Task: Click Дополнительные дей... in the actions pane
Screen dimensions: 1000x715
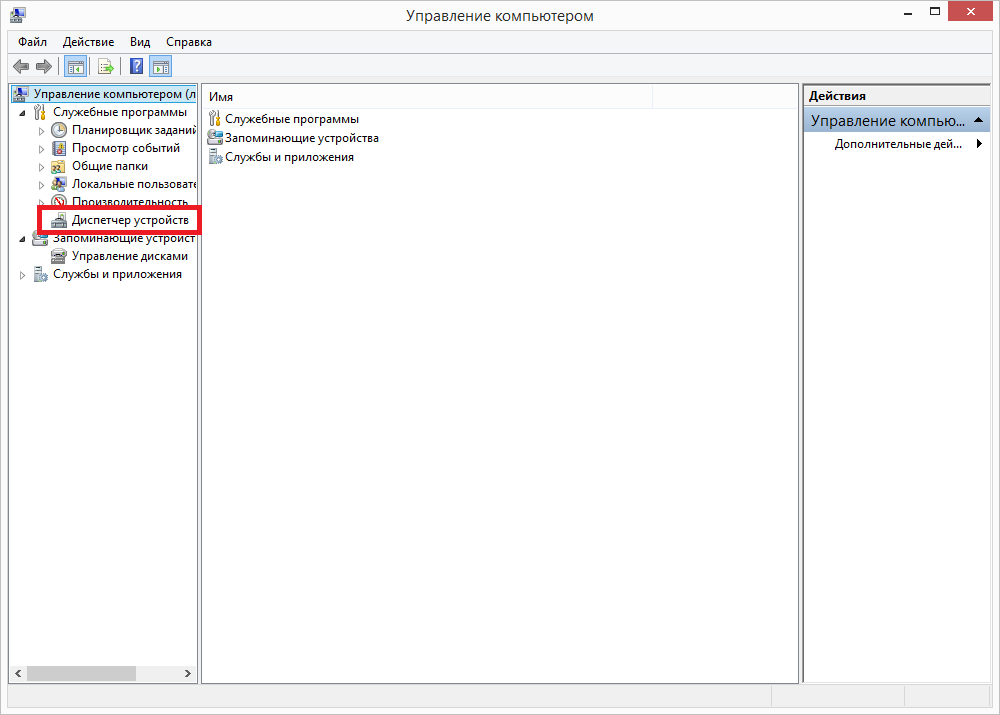Action: tap(898, 144)
